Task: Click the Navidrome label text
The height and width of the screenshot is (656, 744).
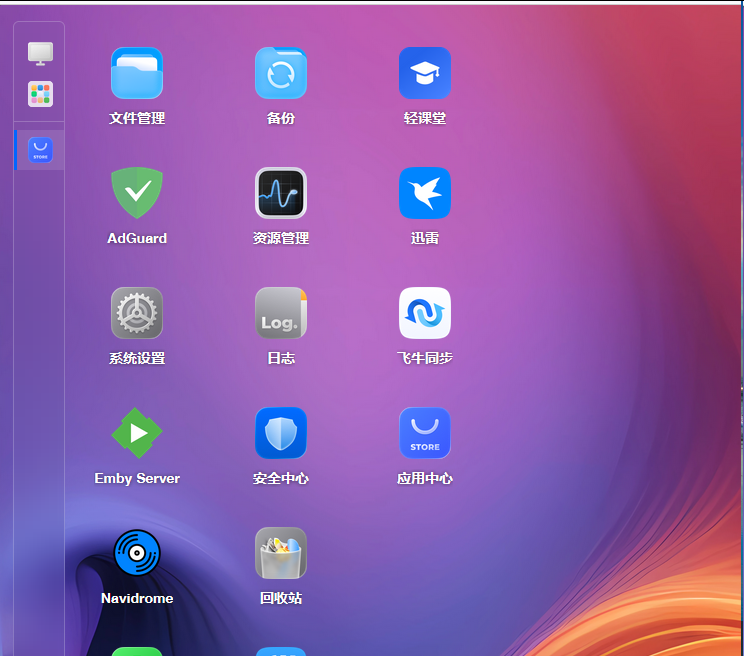Action: (137, 598)
